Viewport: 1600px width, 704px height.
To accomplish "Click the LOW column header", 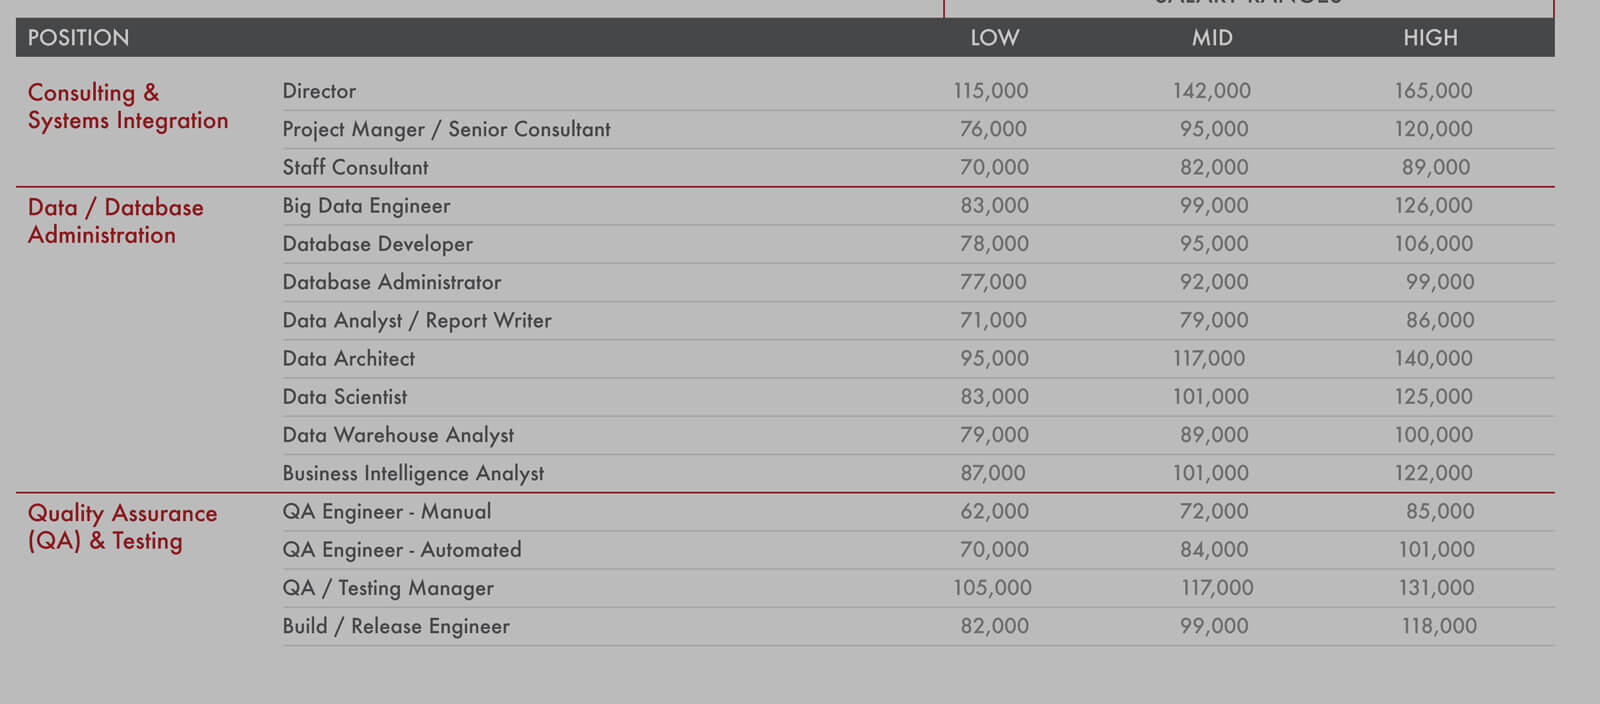I will pyautogui.click(x=994, y=38).
